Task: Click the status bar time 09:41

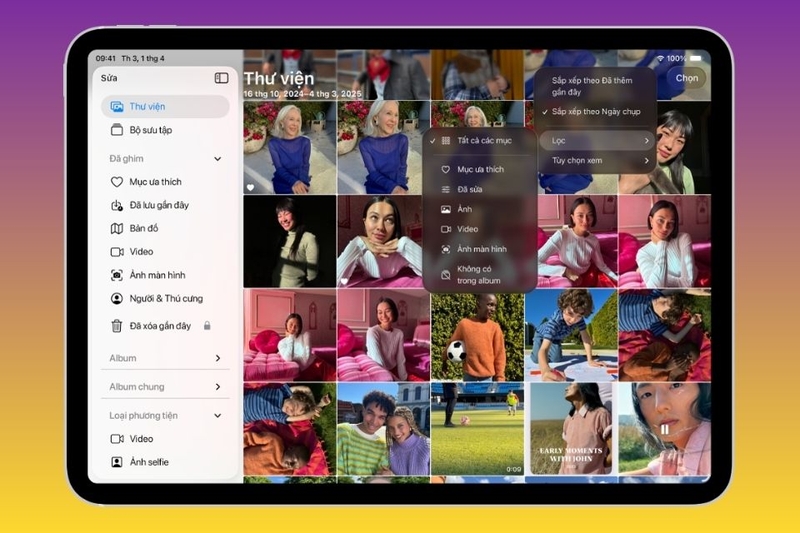Action: 106,59
